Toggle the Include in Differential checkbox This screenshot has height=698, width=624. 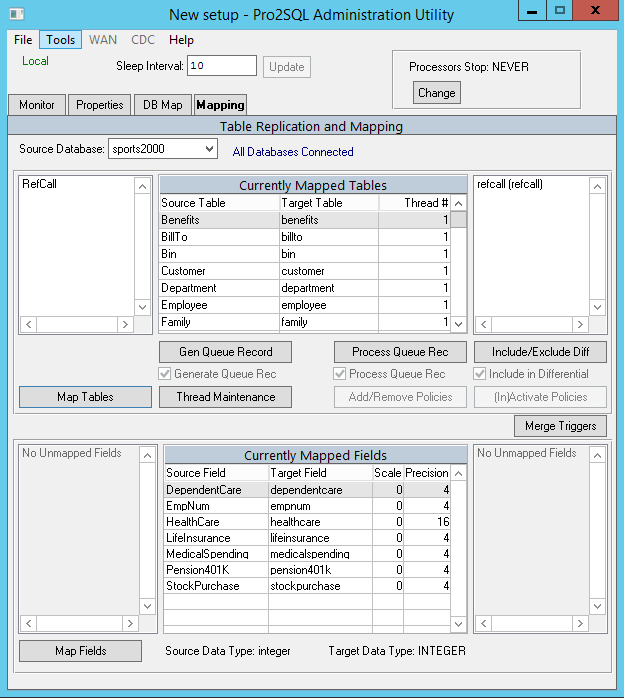(480, 373)
